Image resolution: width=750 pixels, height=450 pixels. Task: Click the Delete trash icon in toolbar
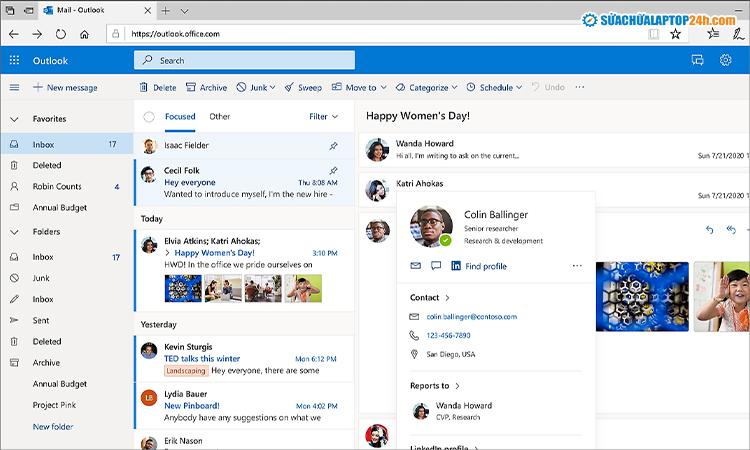pos(144,88)
